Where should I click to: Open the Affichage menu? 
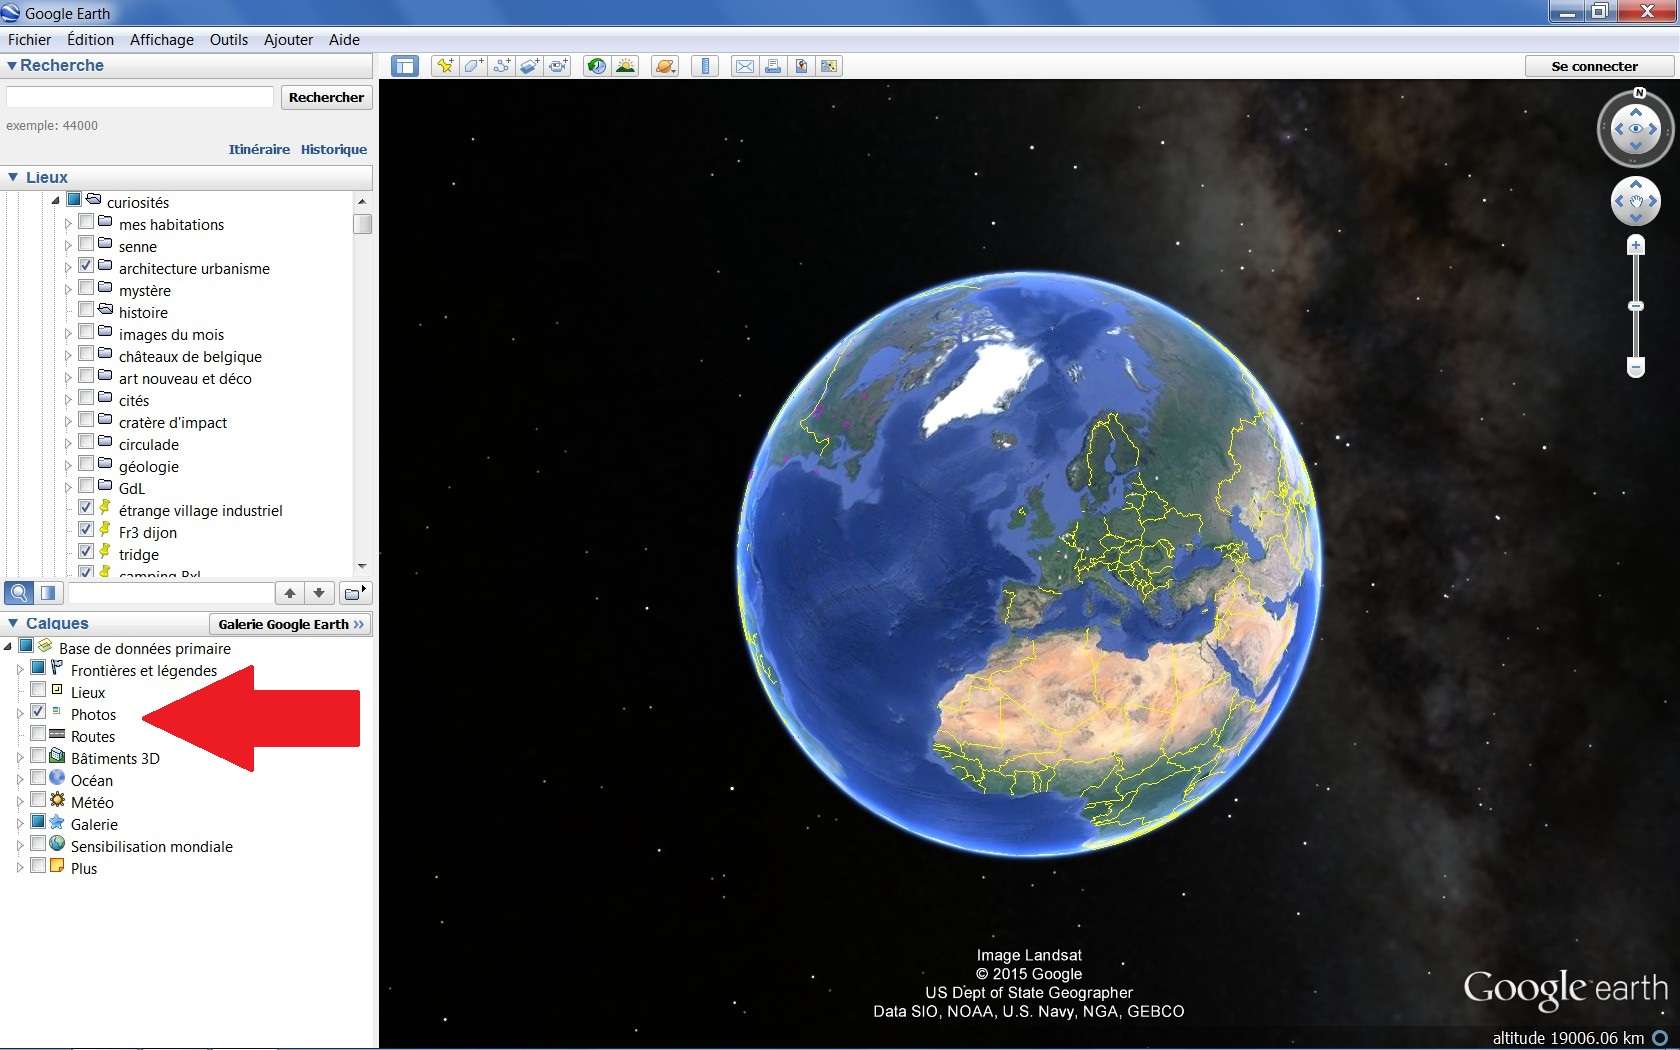pyautogui.click(x=162, y=40)
